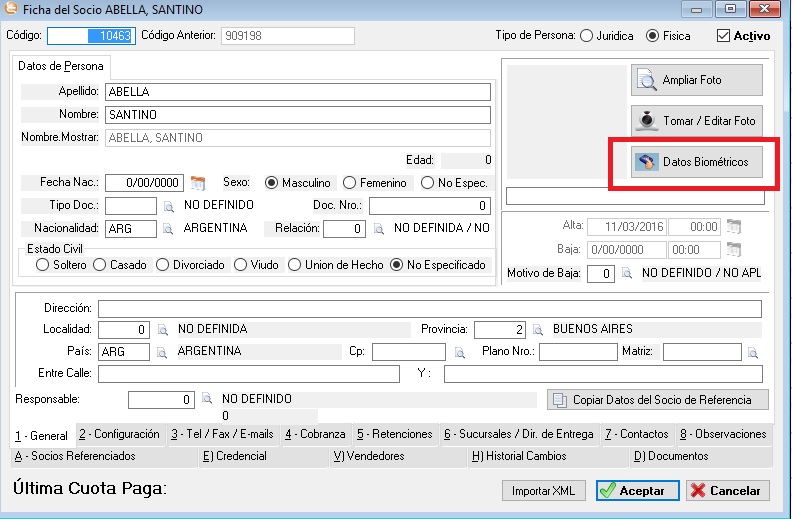This screenshot has height=519, width=794.
Task: Click lookup magnifier beside Localidad field
Action: pos(162,329)
